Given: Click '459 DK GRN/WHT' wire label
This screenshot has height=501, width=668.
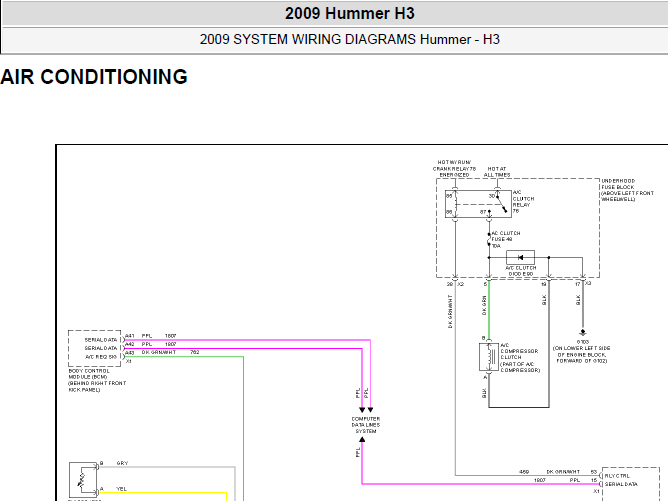Looking at the screenshot, I should click(x=550, y=472).
